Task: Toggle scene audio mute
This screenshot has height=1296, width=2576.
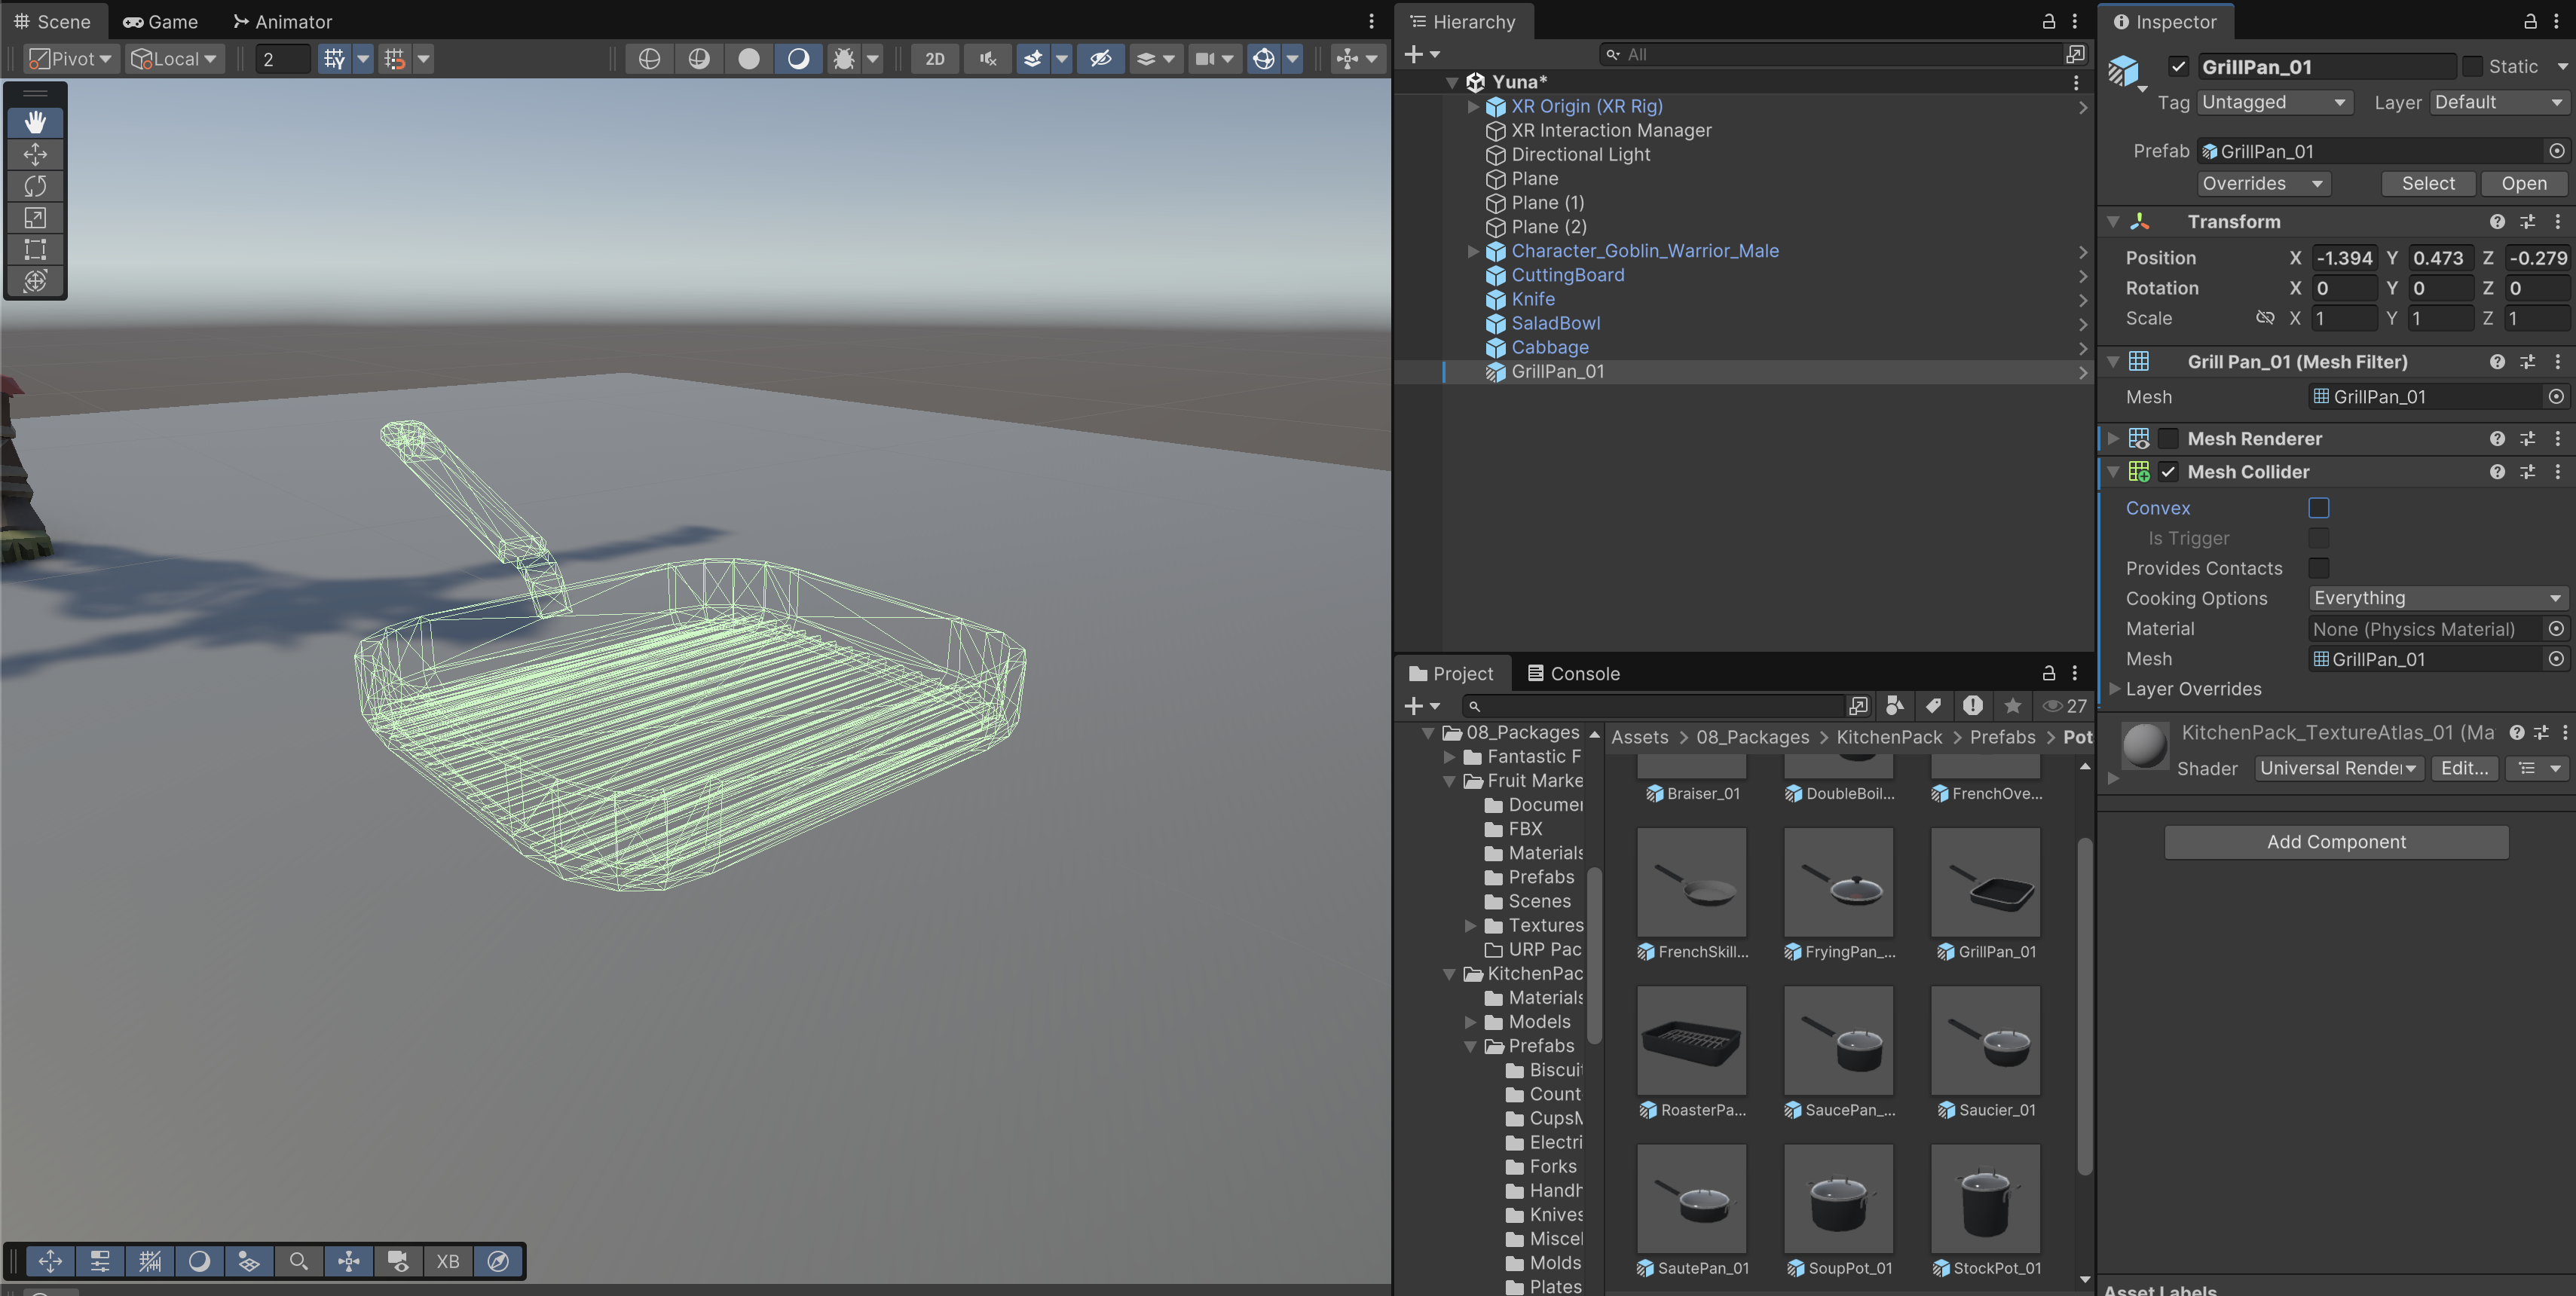Action: pos(988,59)
